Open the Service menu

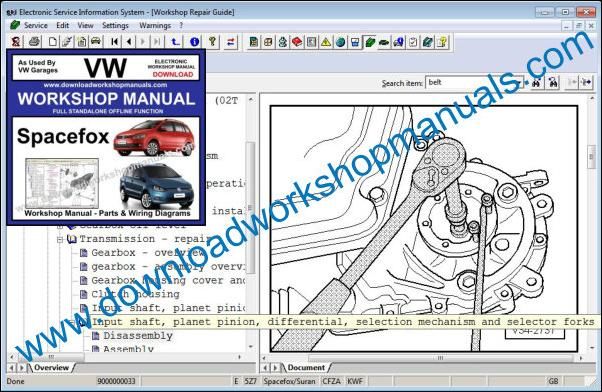(36, 25)
